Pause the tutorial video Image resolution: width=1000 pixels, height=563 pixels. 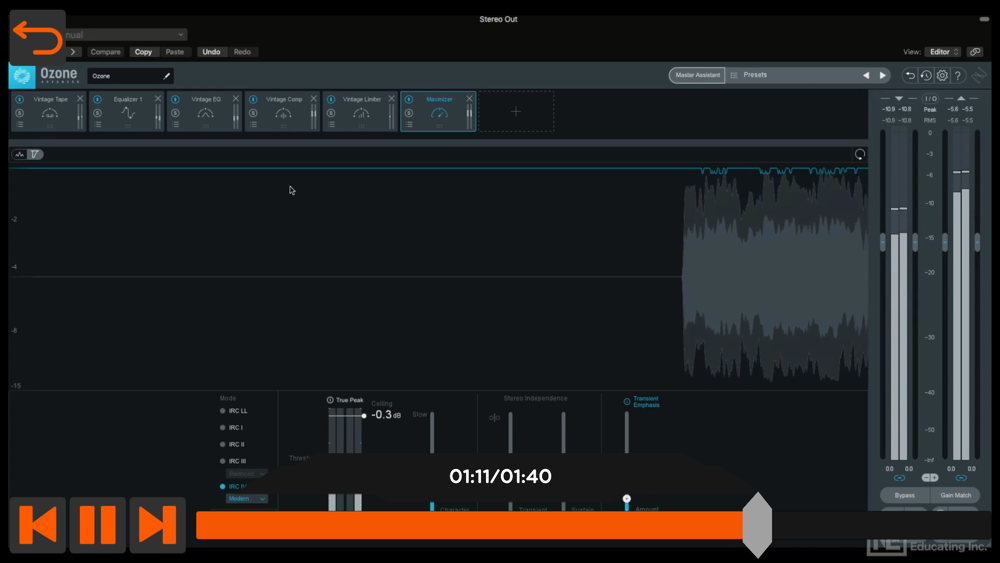pos(98,525)
